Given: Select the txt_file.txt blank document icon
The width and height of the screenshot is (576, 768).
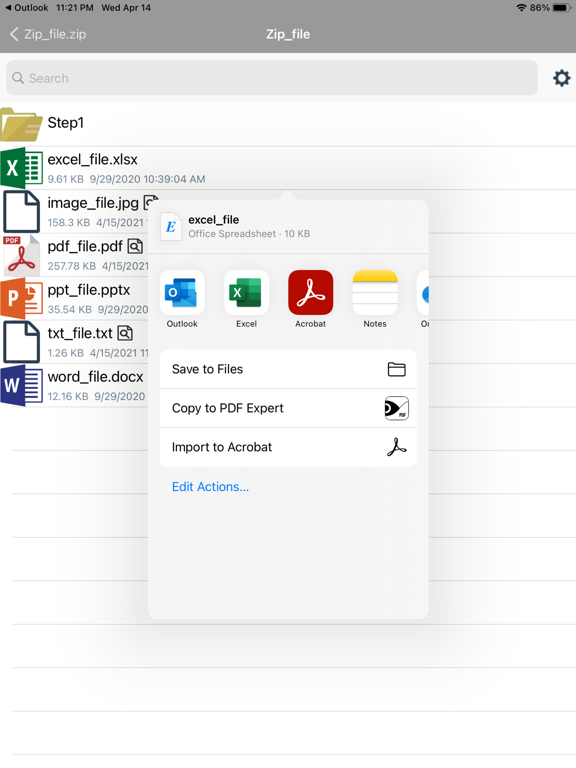Looking at the screenshot, I should 22,342.
